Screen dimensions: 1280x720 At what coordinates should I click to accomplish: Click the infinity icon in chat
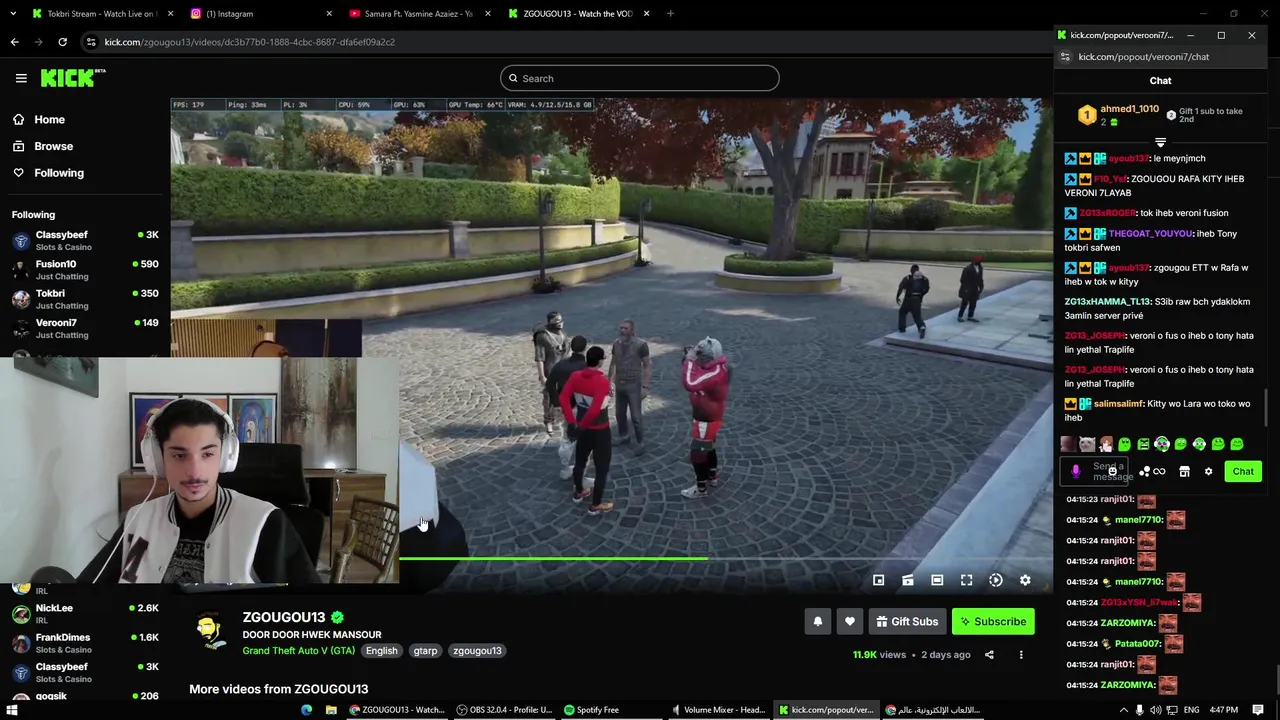point(1159,472)
